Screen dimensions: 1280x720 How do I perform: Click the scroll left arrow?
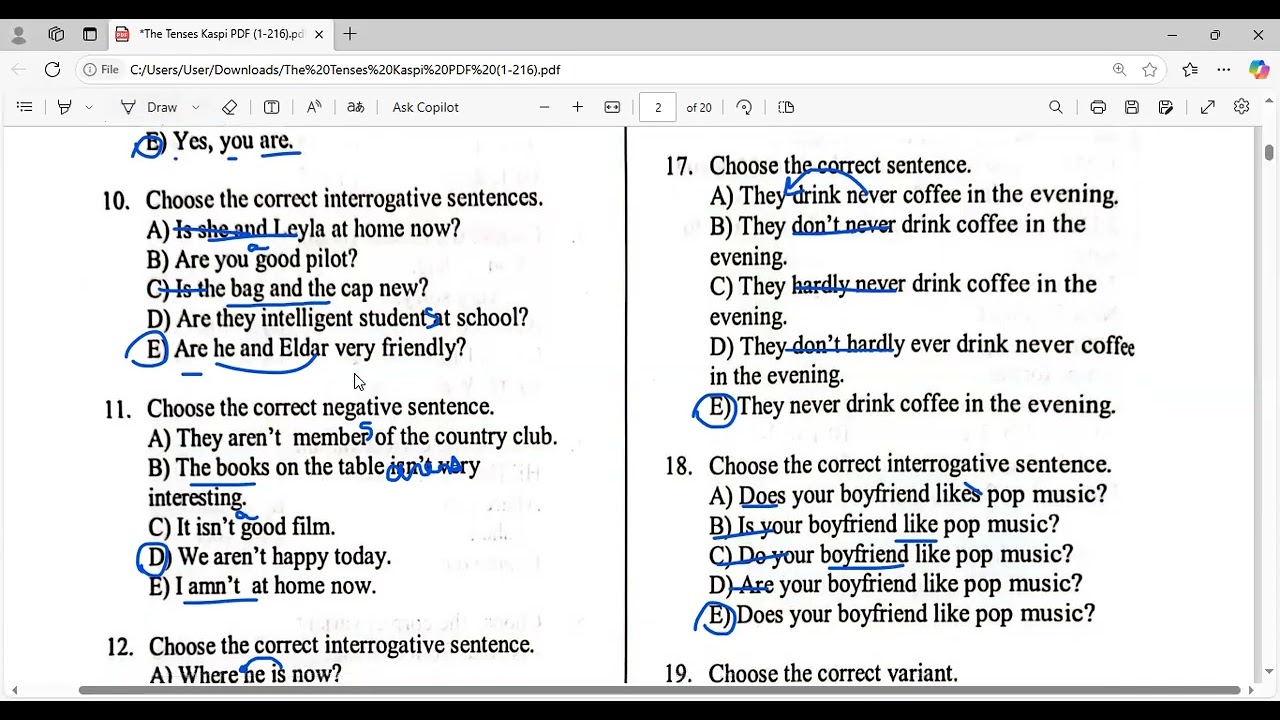point(14,690)
